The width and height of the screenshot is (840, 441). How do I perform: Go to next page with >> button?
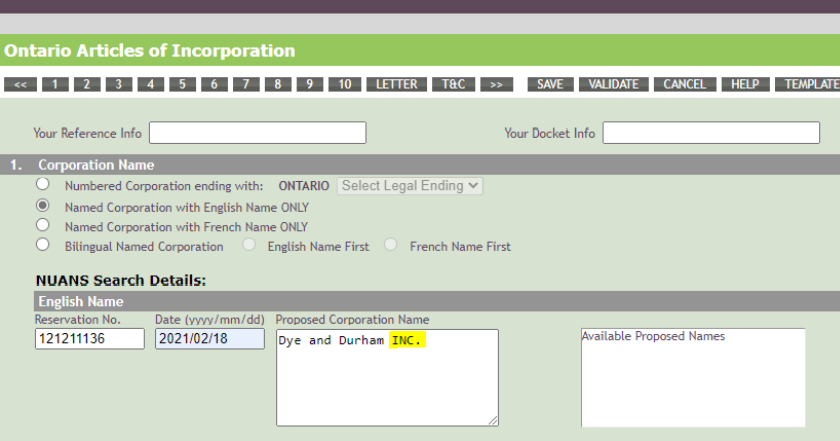tap(497, 85)
